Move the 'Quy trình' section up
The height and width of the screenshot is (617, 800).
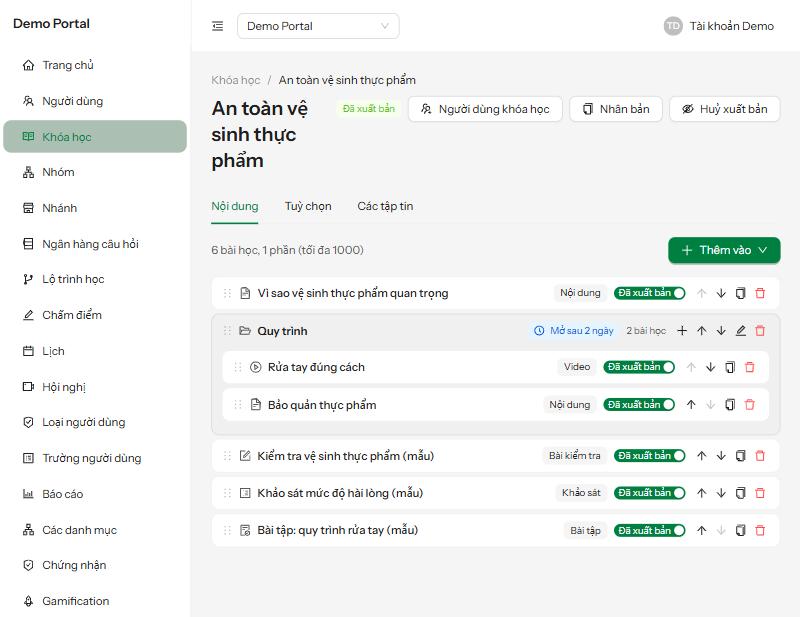point(702,331)
